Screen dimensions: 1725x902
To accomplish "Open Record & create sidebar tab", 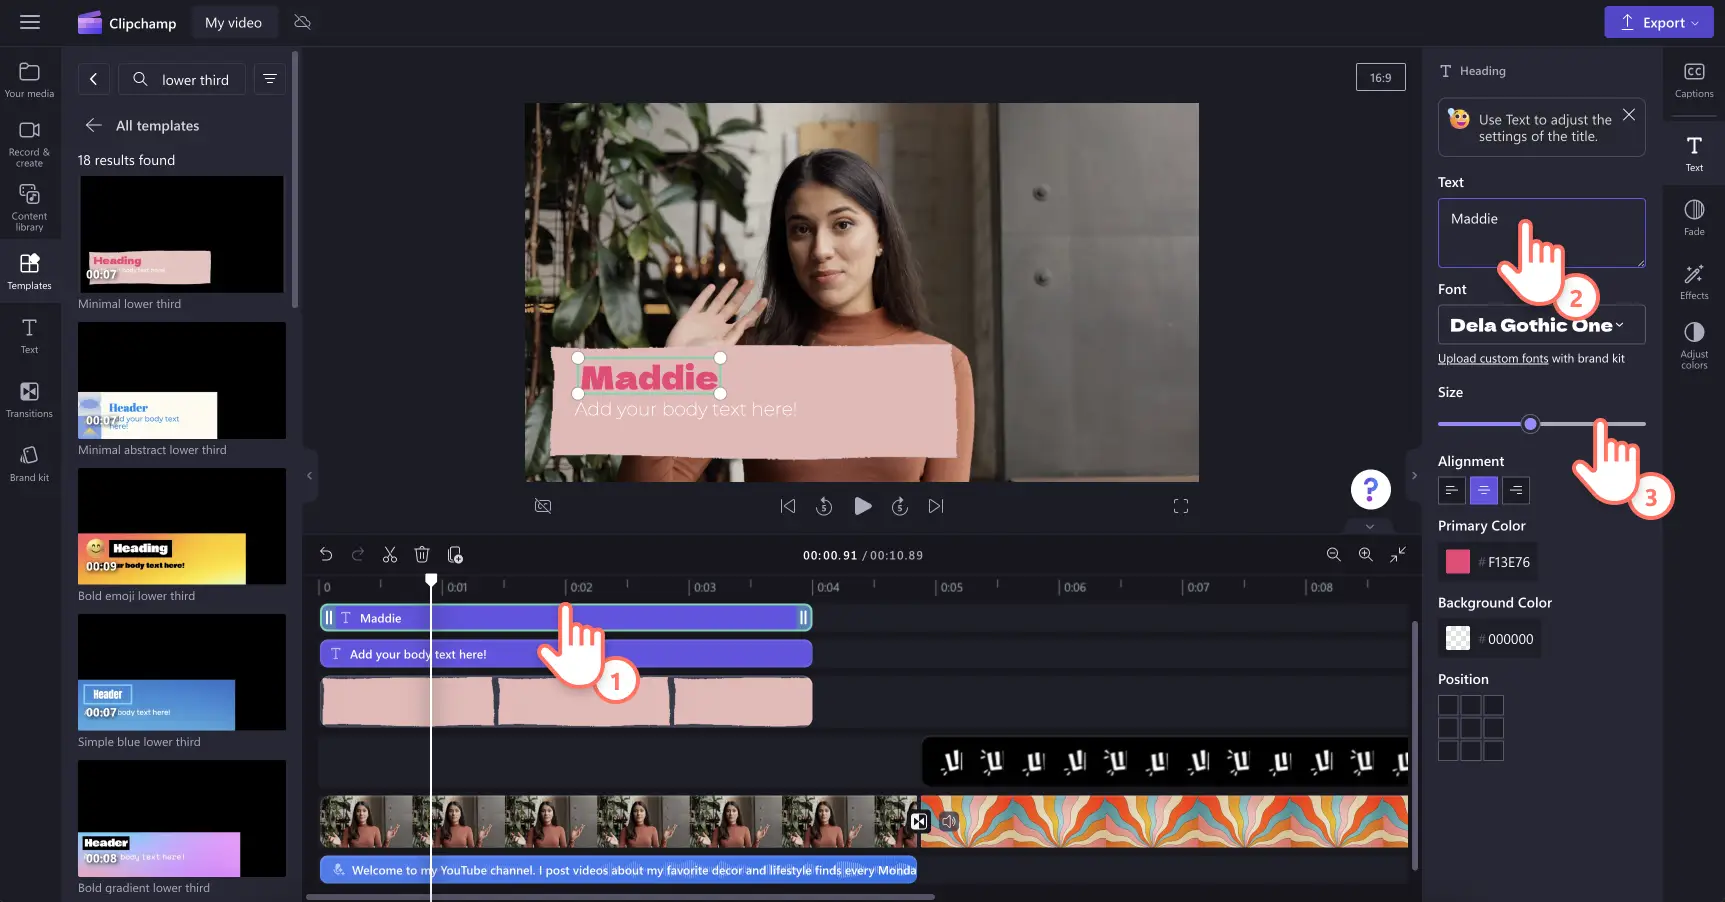I will coord(29,144).
